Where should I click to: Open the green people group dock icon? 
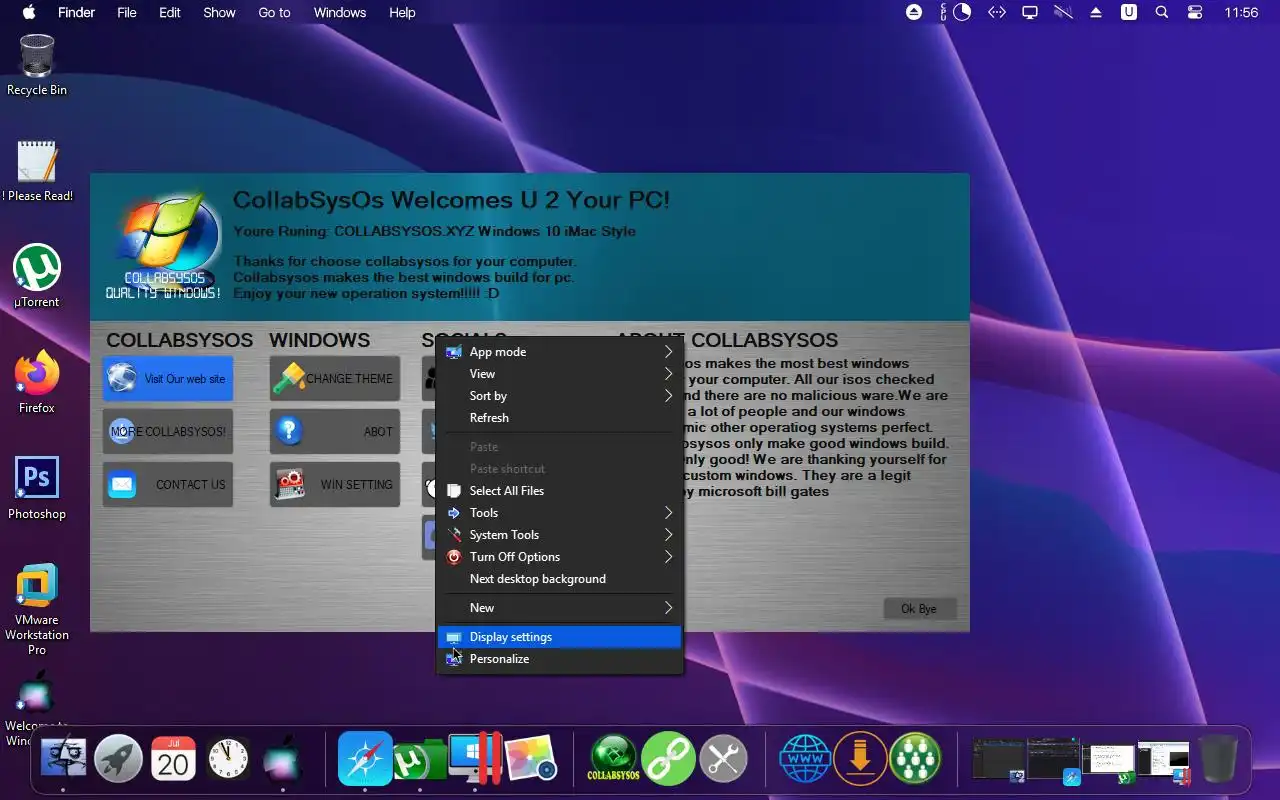915,759
